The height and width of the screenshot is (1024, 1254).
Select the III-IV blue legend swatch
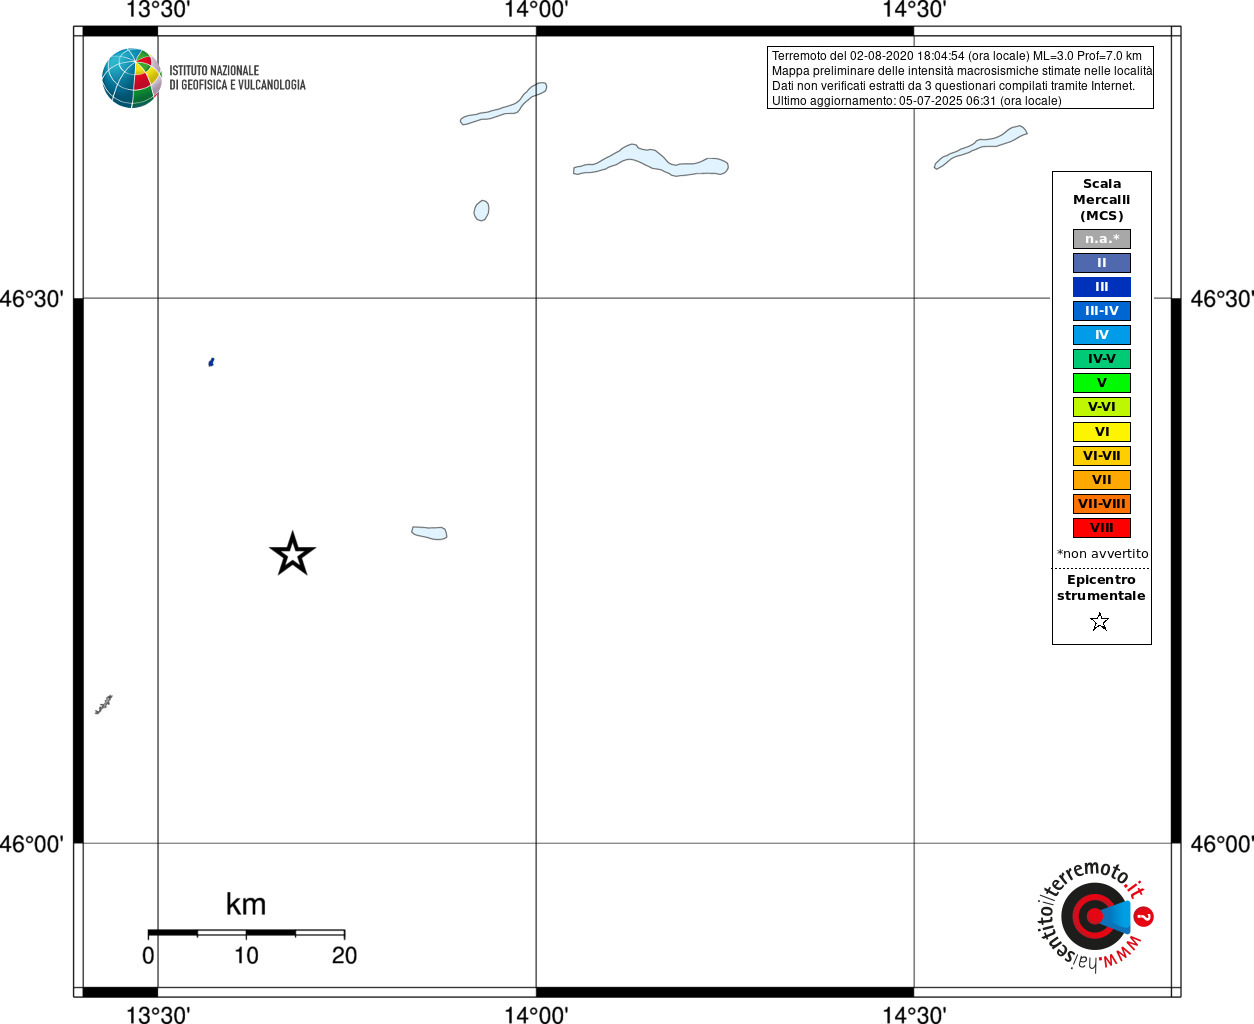click(x=1102, y=311)
